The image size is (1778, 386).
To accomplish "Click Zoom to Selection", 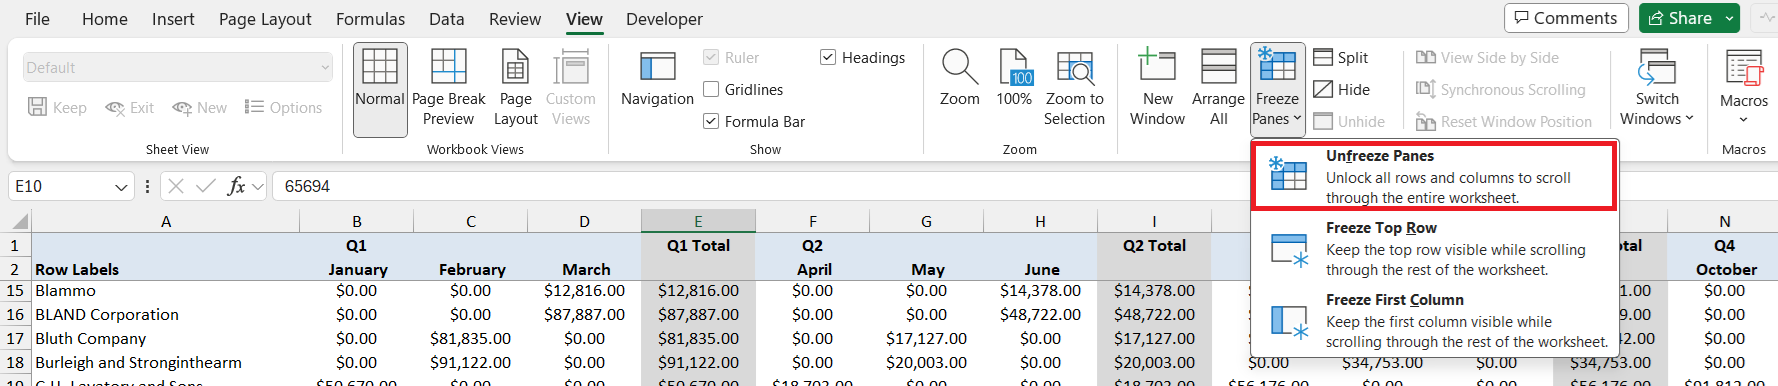I will (x=1074, y=89).
